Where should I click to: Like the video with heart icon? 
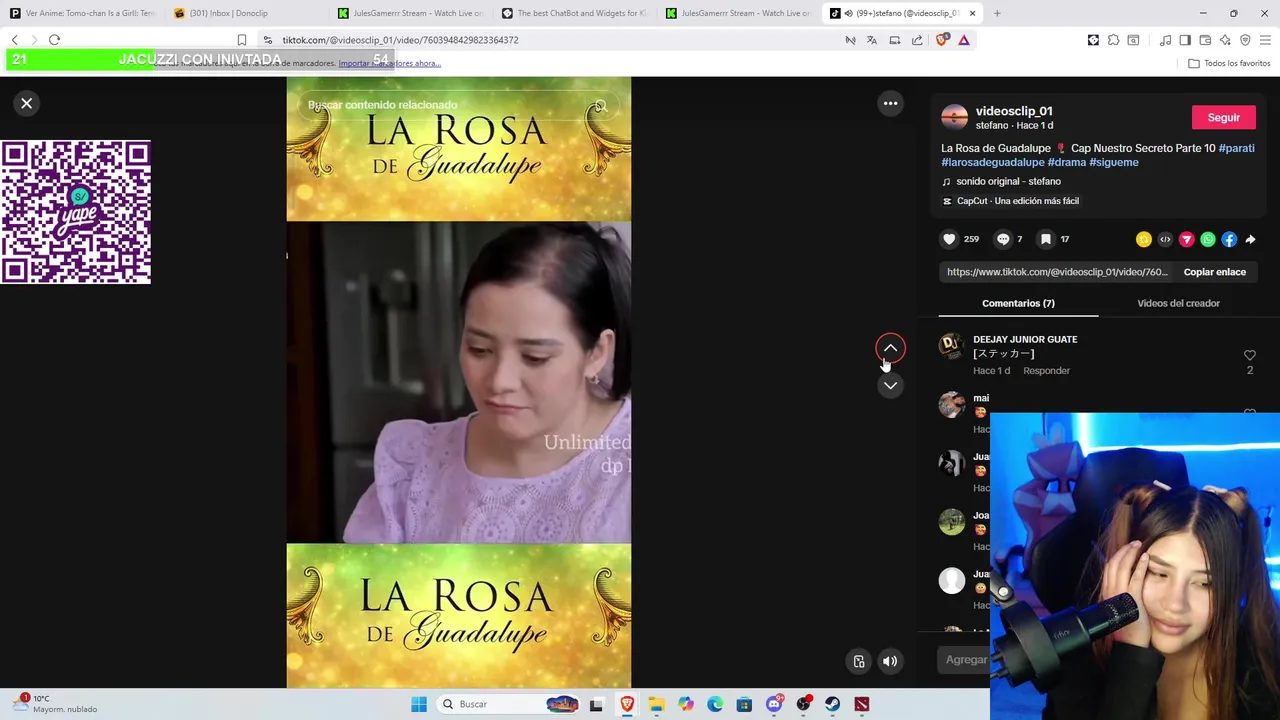coord(949,239)
